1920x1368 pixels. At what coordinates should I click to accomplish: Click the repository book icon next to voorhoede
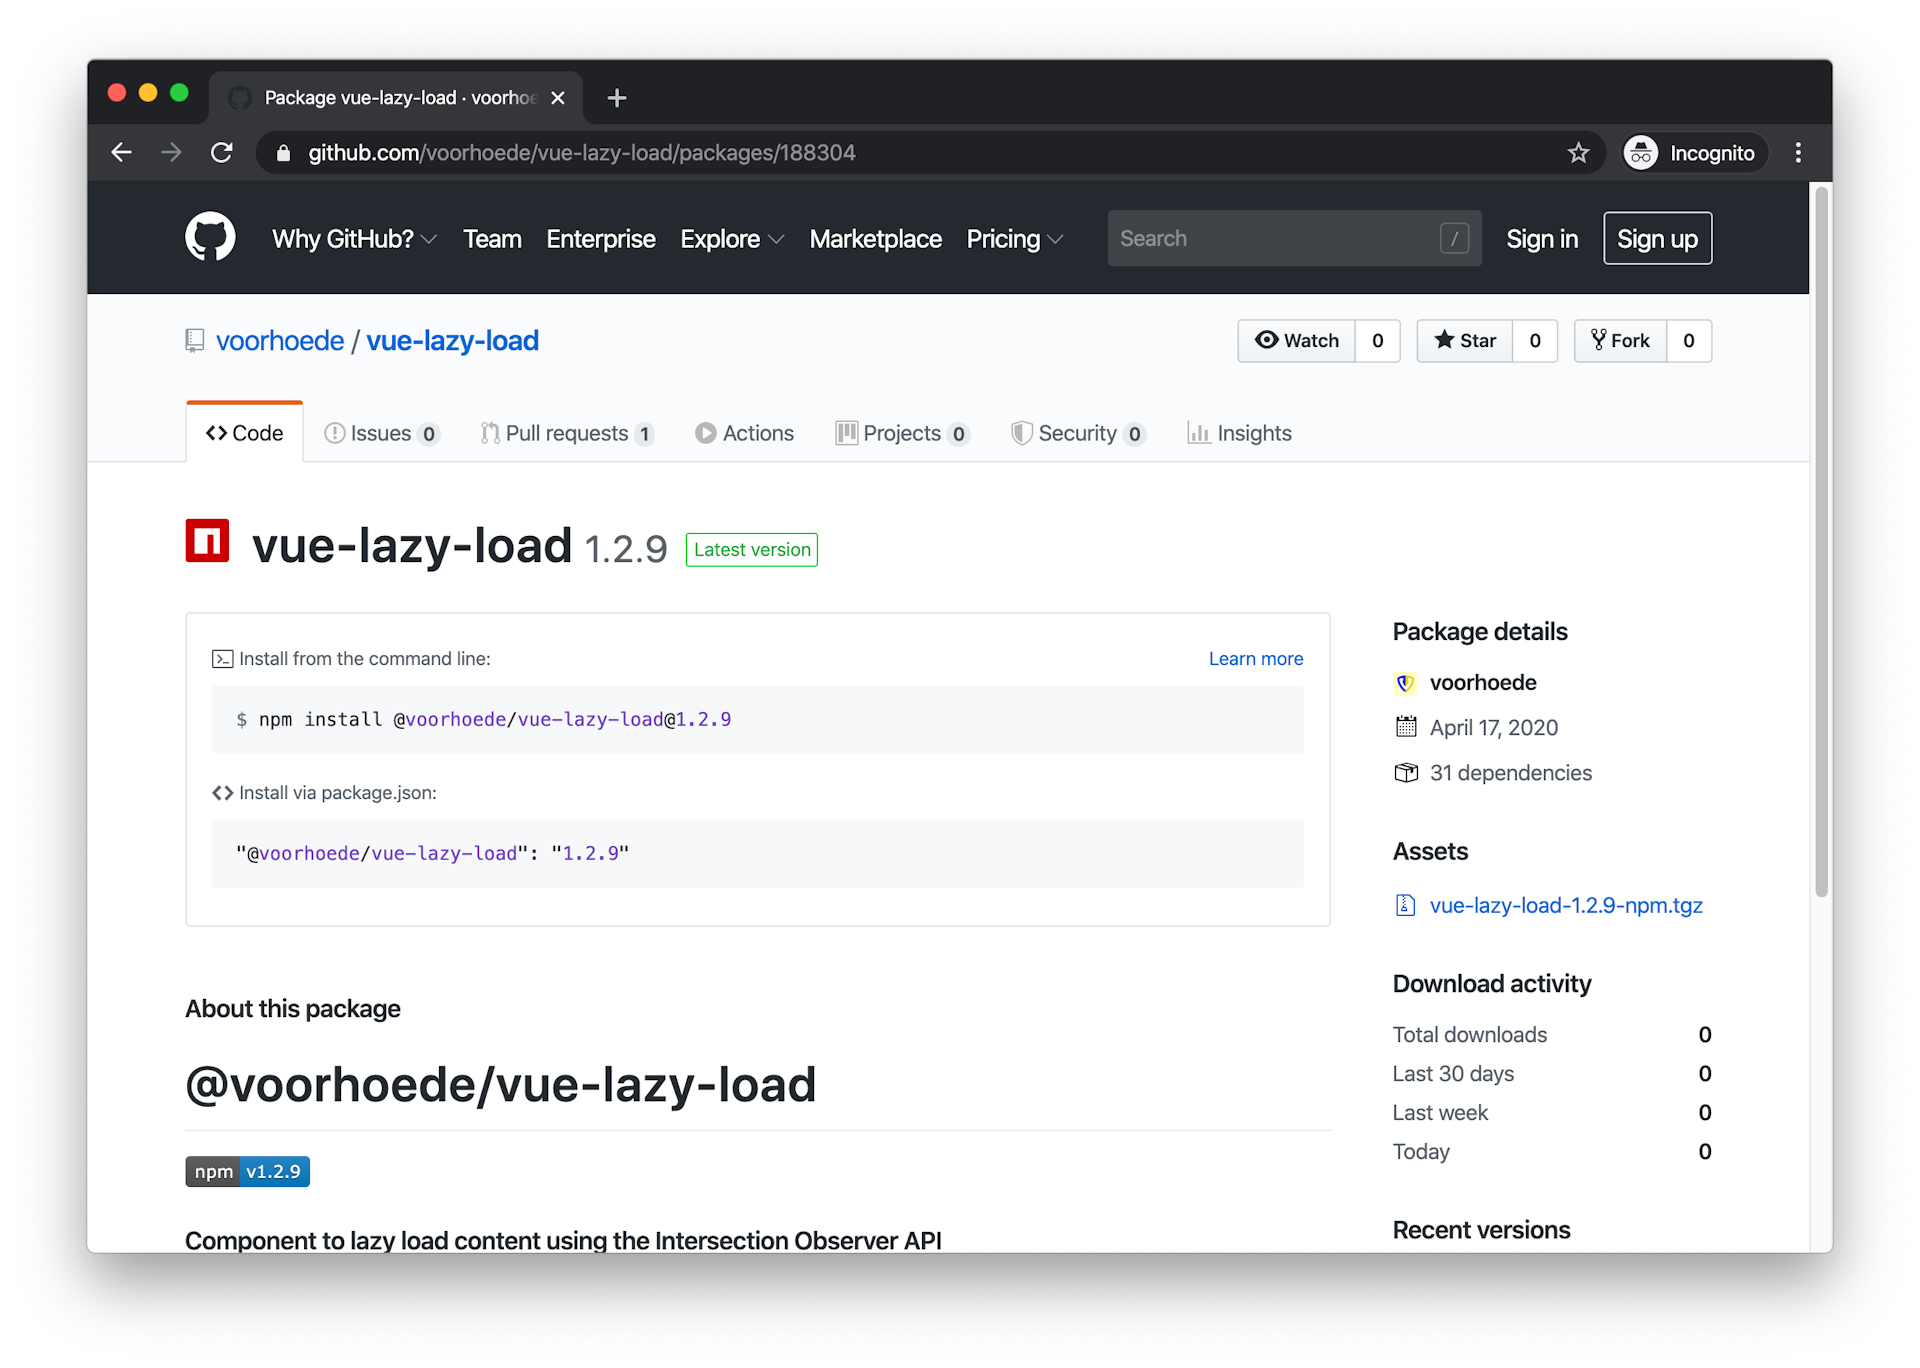tap(194, 340)
